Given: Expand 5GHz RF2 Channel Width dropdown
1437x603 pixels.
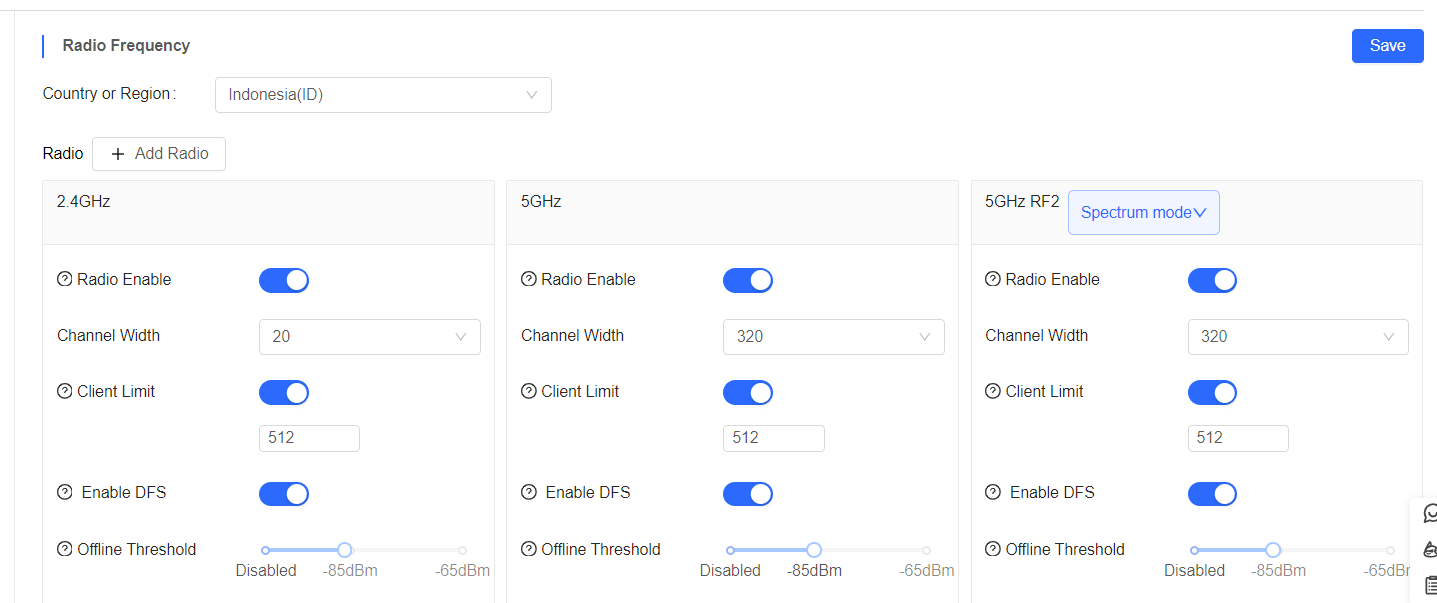Looking at the screenshot, I should pos(1298,337).
